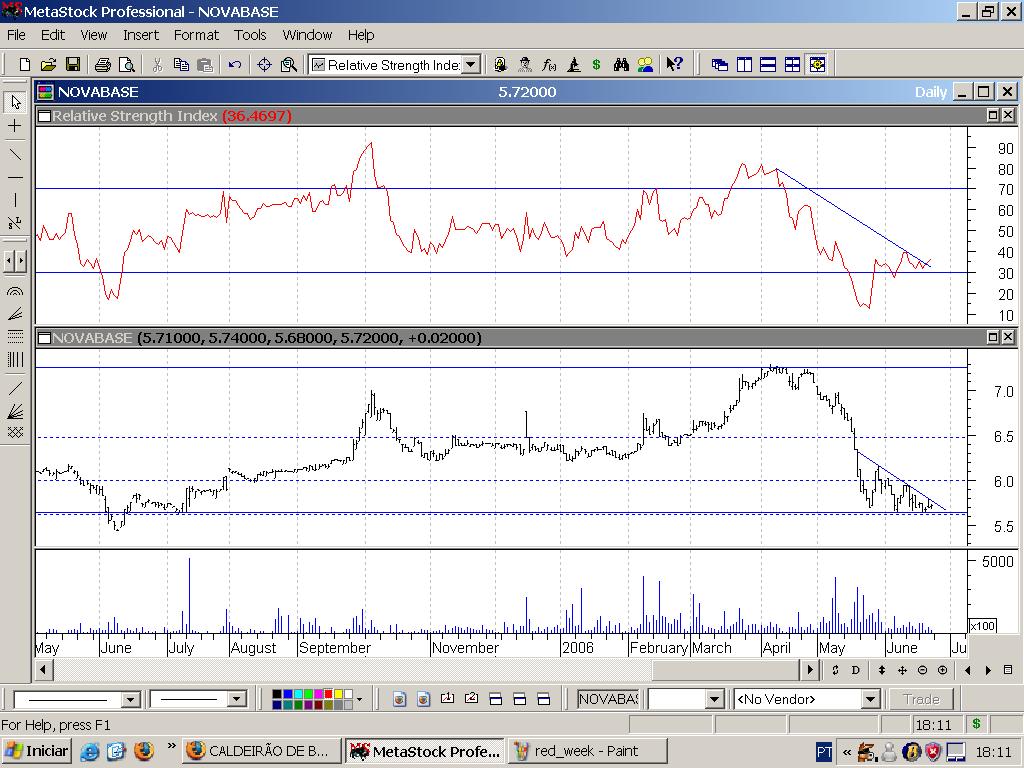Maximize the Relative Strength Index inner pane

tap(993, 116)
